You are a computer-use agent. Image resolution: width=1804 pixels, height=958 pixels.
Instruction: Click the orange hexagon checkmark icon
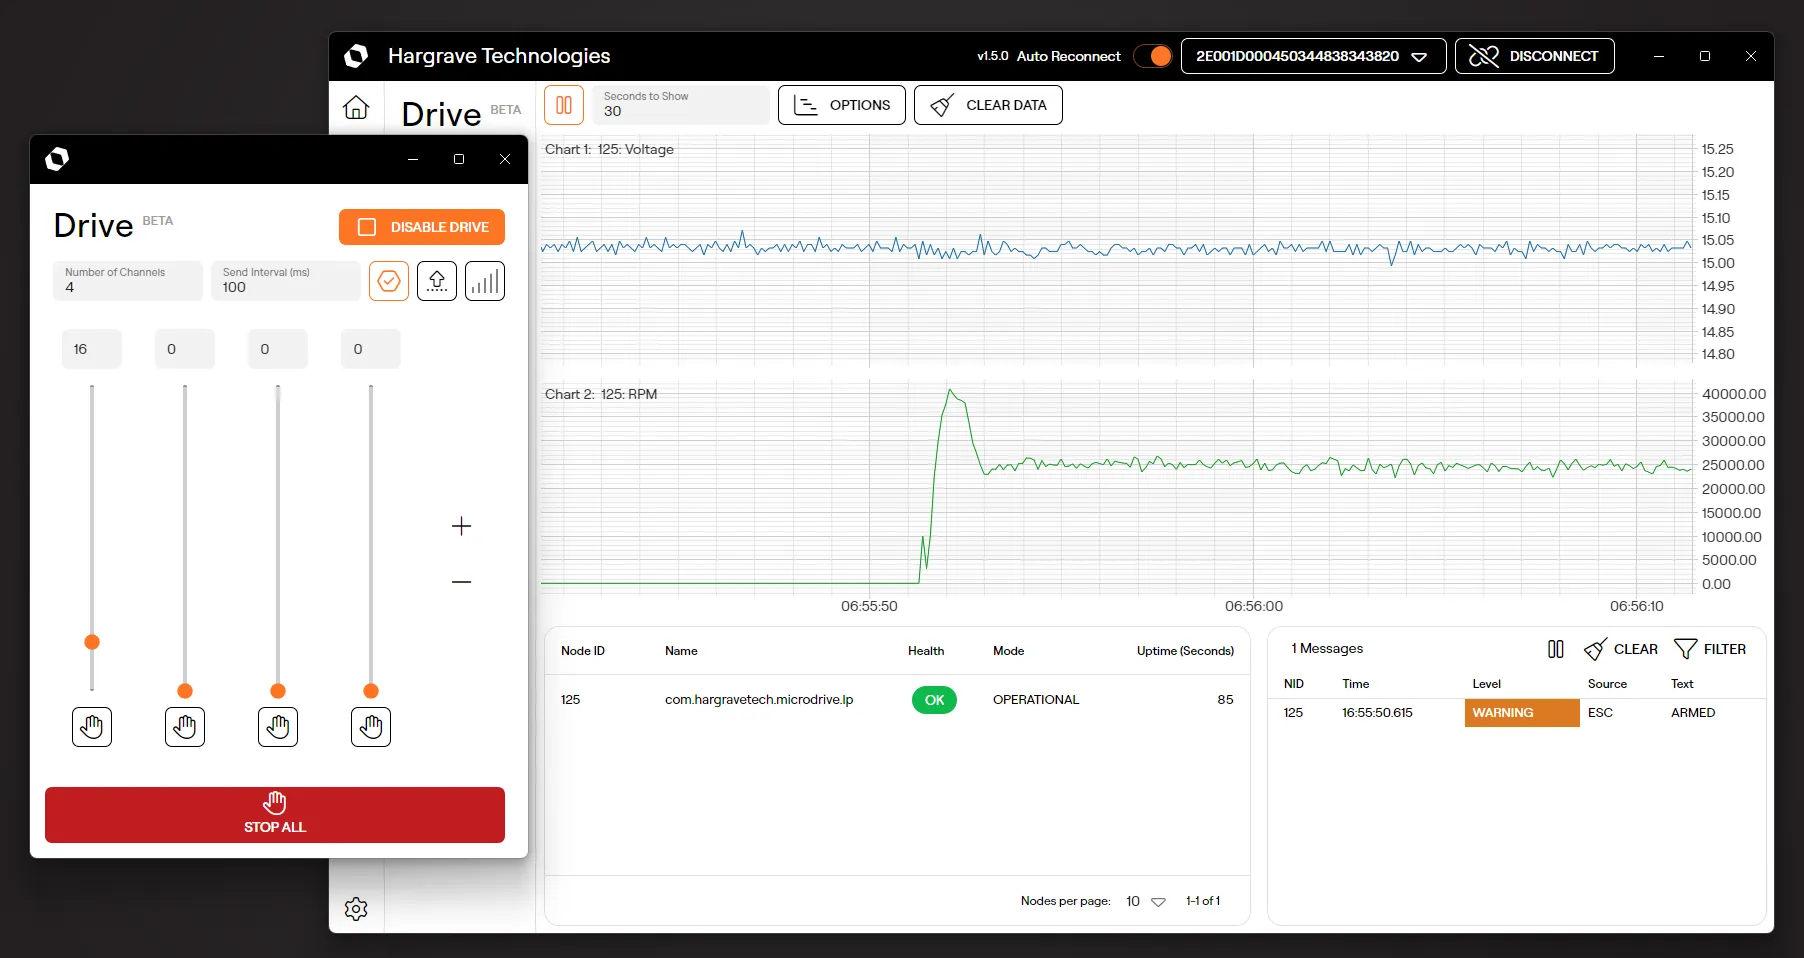pos(389,281)
